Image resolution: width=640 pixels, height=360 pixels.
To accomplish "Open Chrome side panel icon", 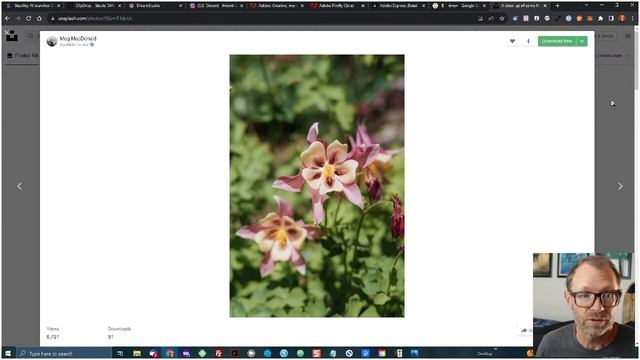I will coord(611,18).
